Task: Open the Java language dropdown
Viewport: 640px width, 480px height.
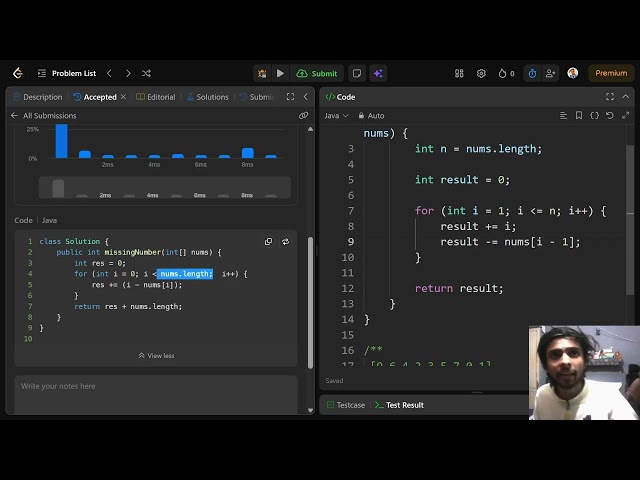Action: [336, 116]
